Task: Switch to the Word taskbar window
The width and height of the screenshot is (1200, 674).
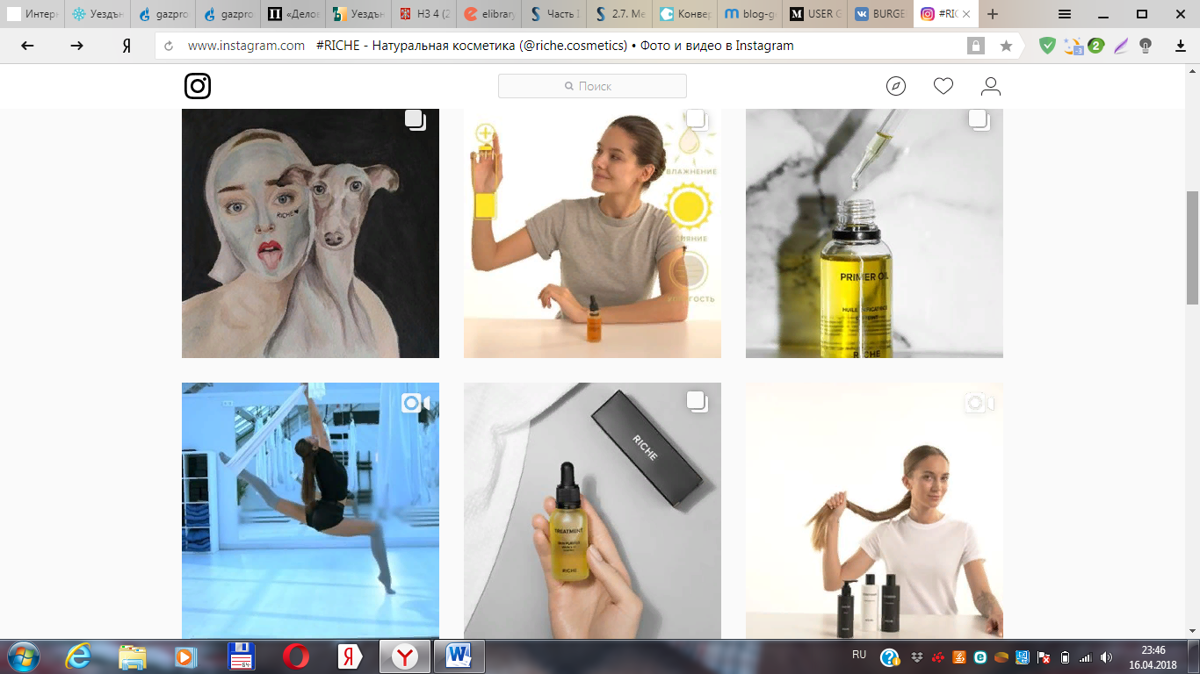Action: point(460,657)
